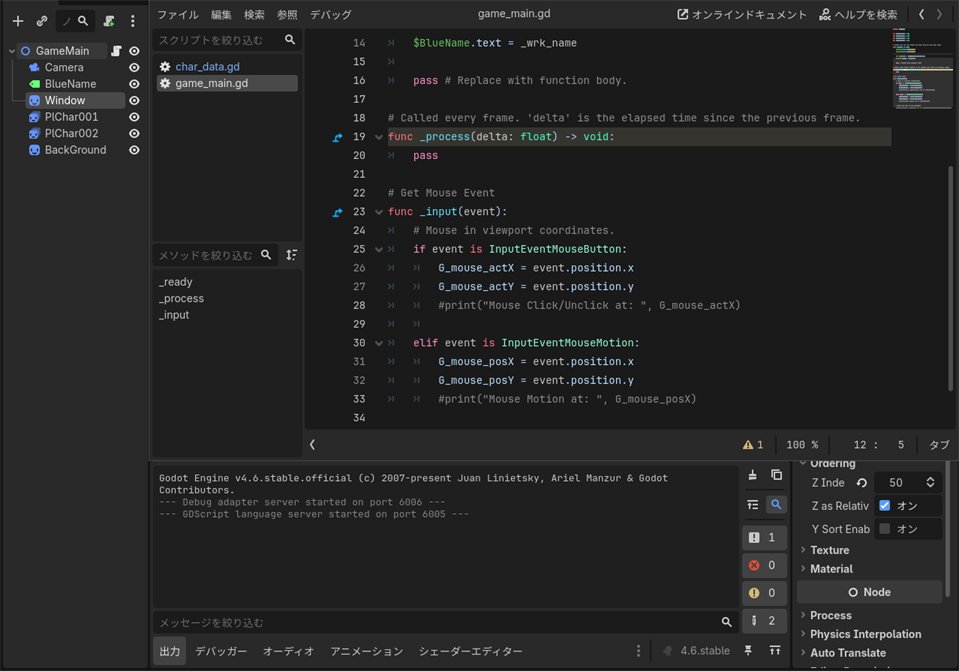Collapse the GameMain tree node
Image resolution: width=959 pixels, height=671 pixels.
(x=11, y=51)
